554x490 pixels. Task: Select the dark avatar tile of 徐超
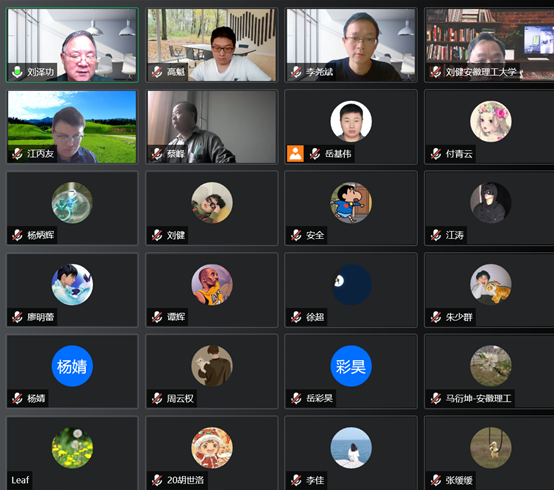click(x=351, y=290)
